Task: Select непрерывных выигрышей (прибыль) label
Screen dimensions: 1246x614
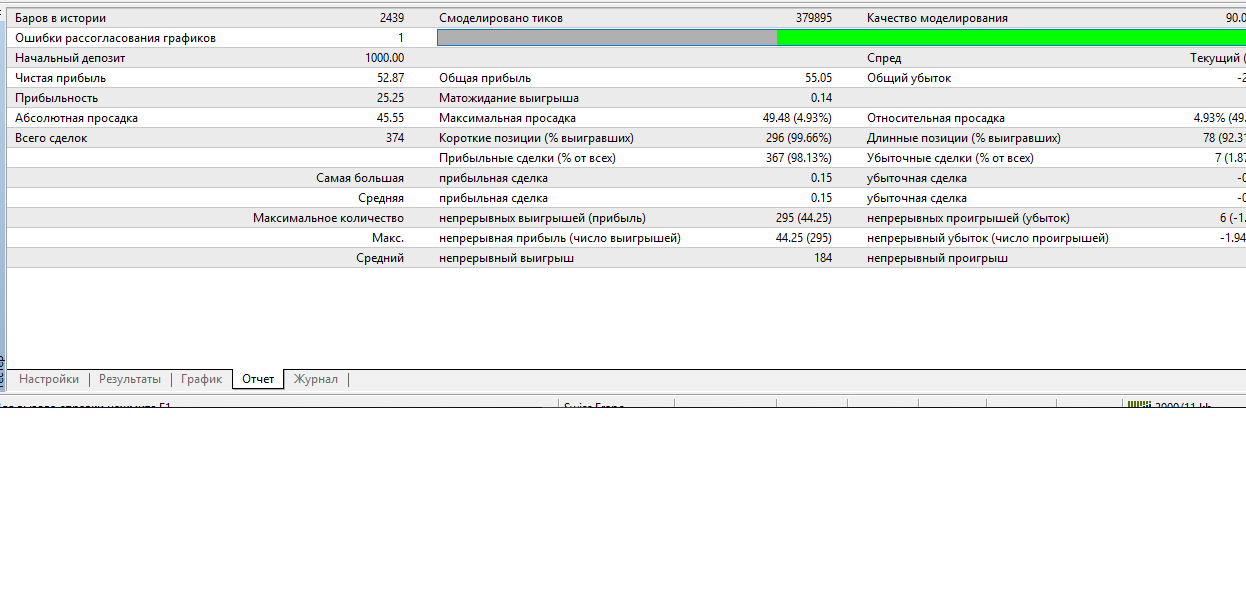Action: pyautogui.click(x=542, y=218)
